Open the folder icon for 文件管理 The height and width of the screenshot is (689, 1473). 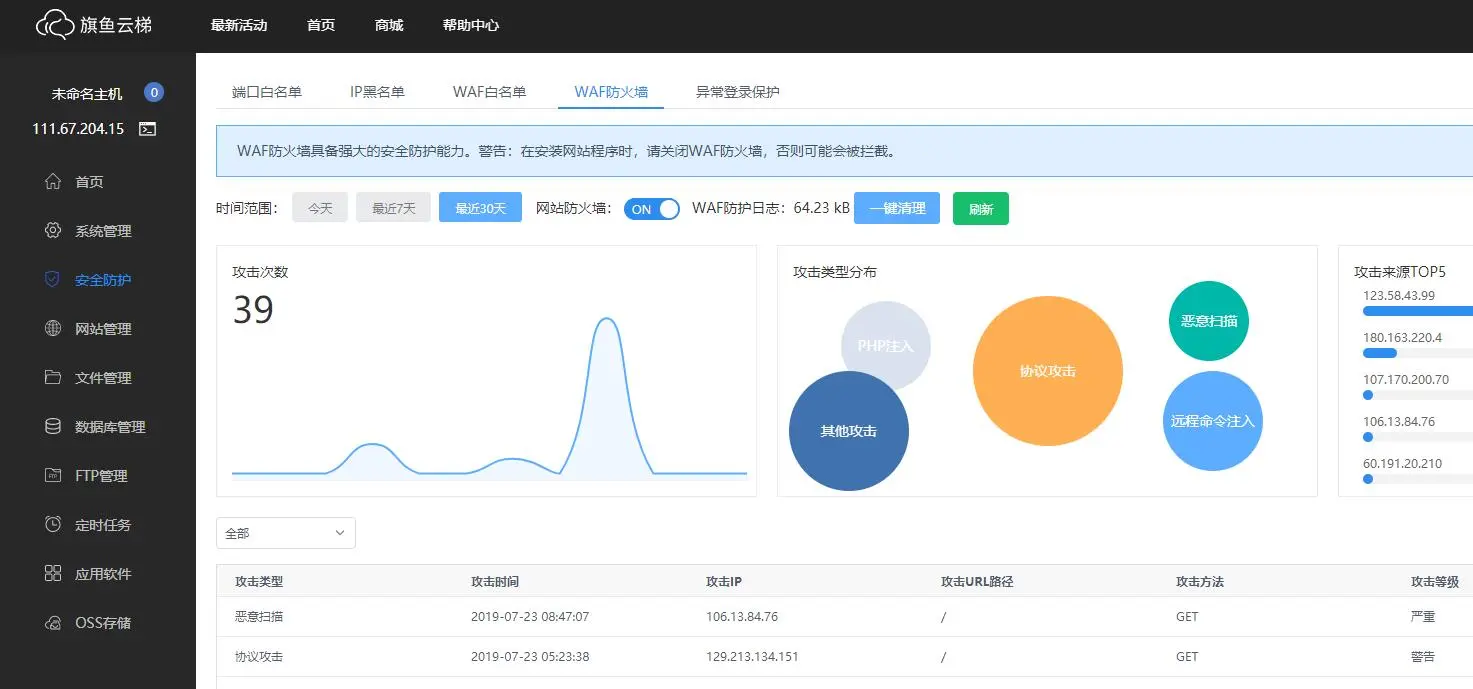(x=53, y=377)
